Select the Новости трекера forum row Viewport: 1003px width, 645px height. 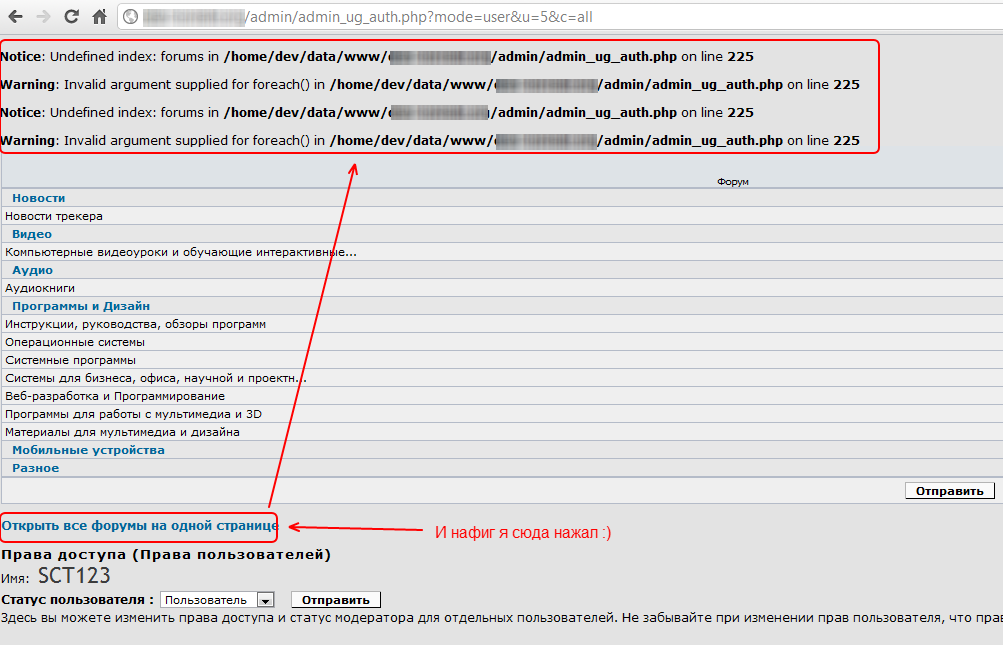[54, 216]
